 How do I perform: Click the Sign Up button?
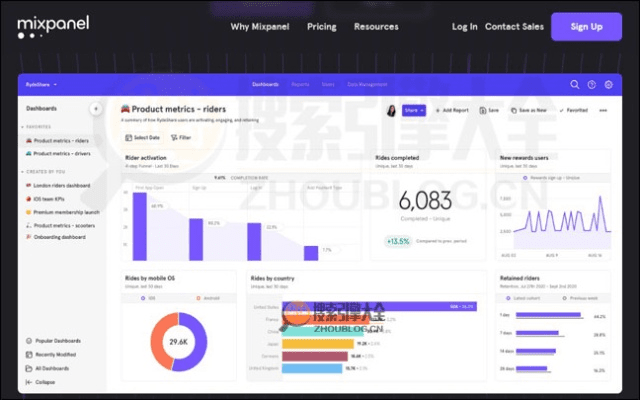[586, 27]
